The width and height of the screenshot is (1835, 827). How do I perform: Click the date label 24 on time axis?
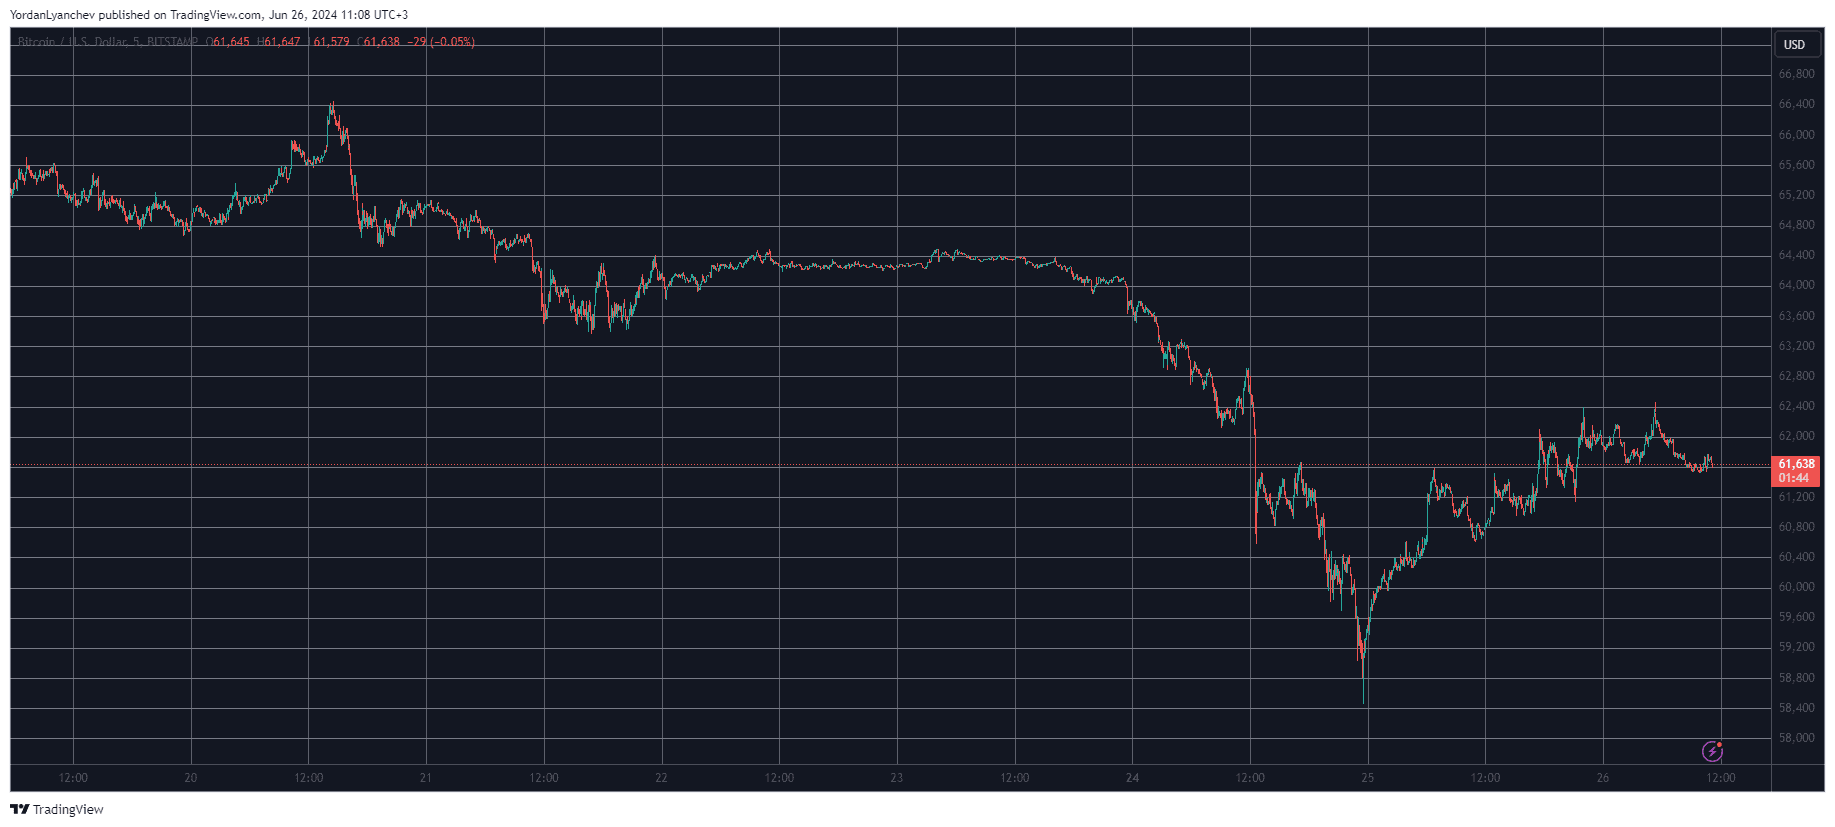1132,778
